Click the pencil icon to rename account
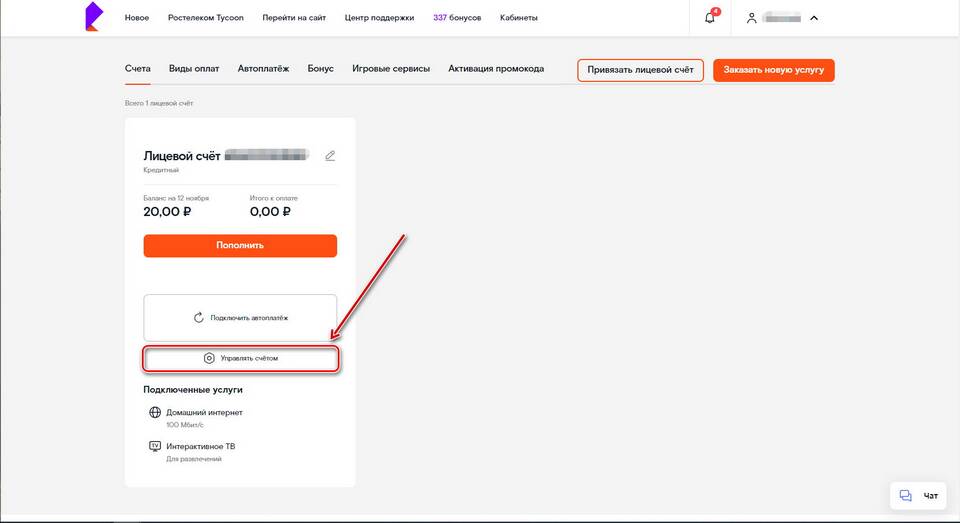Image resolution: width=960 pixels, height=523 pixels. (x=330, y=156)
